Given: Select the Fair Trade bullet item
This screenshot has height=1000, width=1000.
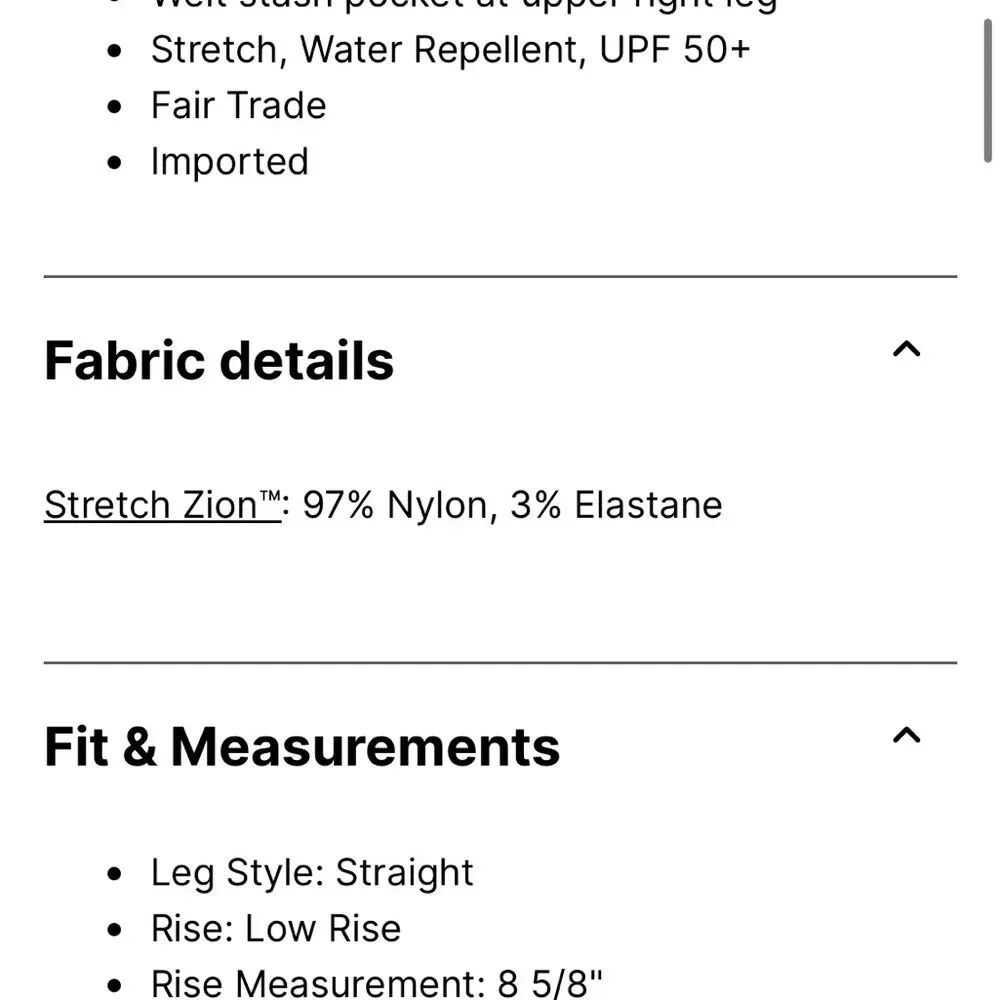Looking at the screenshot, I should tap(238, 105).
